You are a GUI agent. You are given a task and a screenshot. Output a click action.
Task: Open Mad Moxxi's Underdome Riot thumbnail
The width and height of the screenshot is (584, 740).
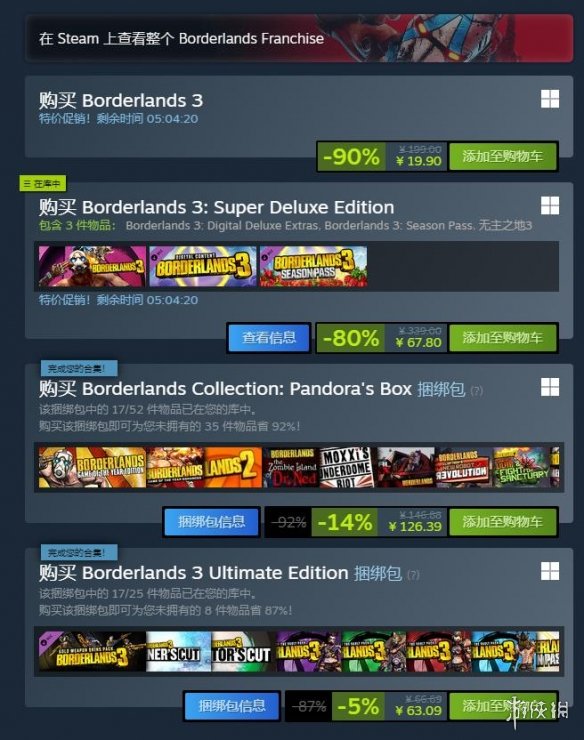(x=347, y=467)
